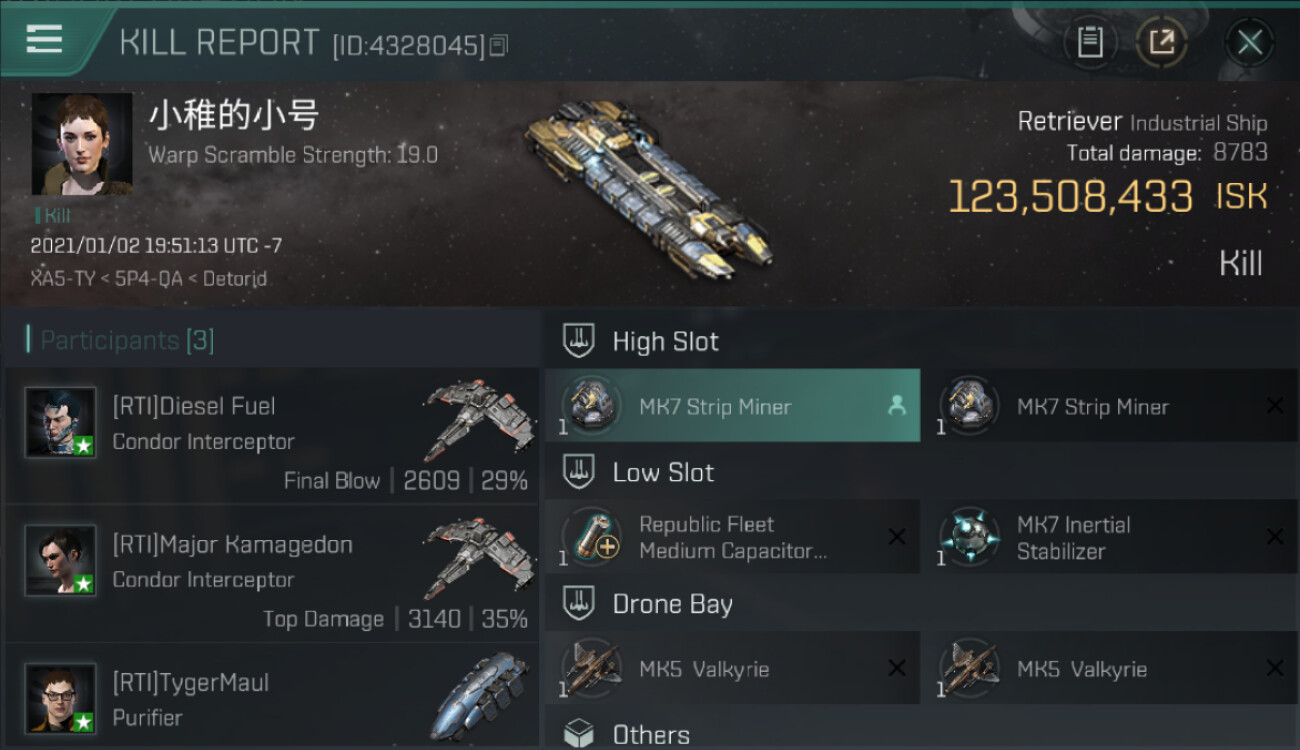This screenshot has width=1300, height=750.
Task: Open the hamburger menu icon
Action: point(44,39)
